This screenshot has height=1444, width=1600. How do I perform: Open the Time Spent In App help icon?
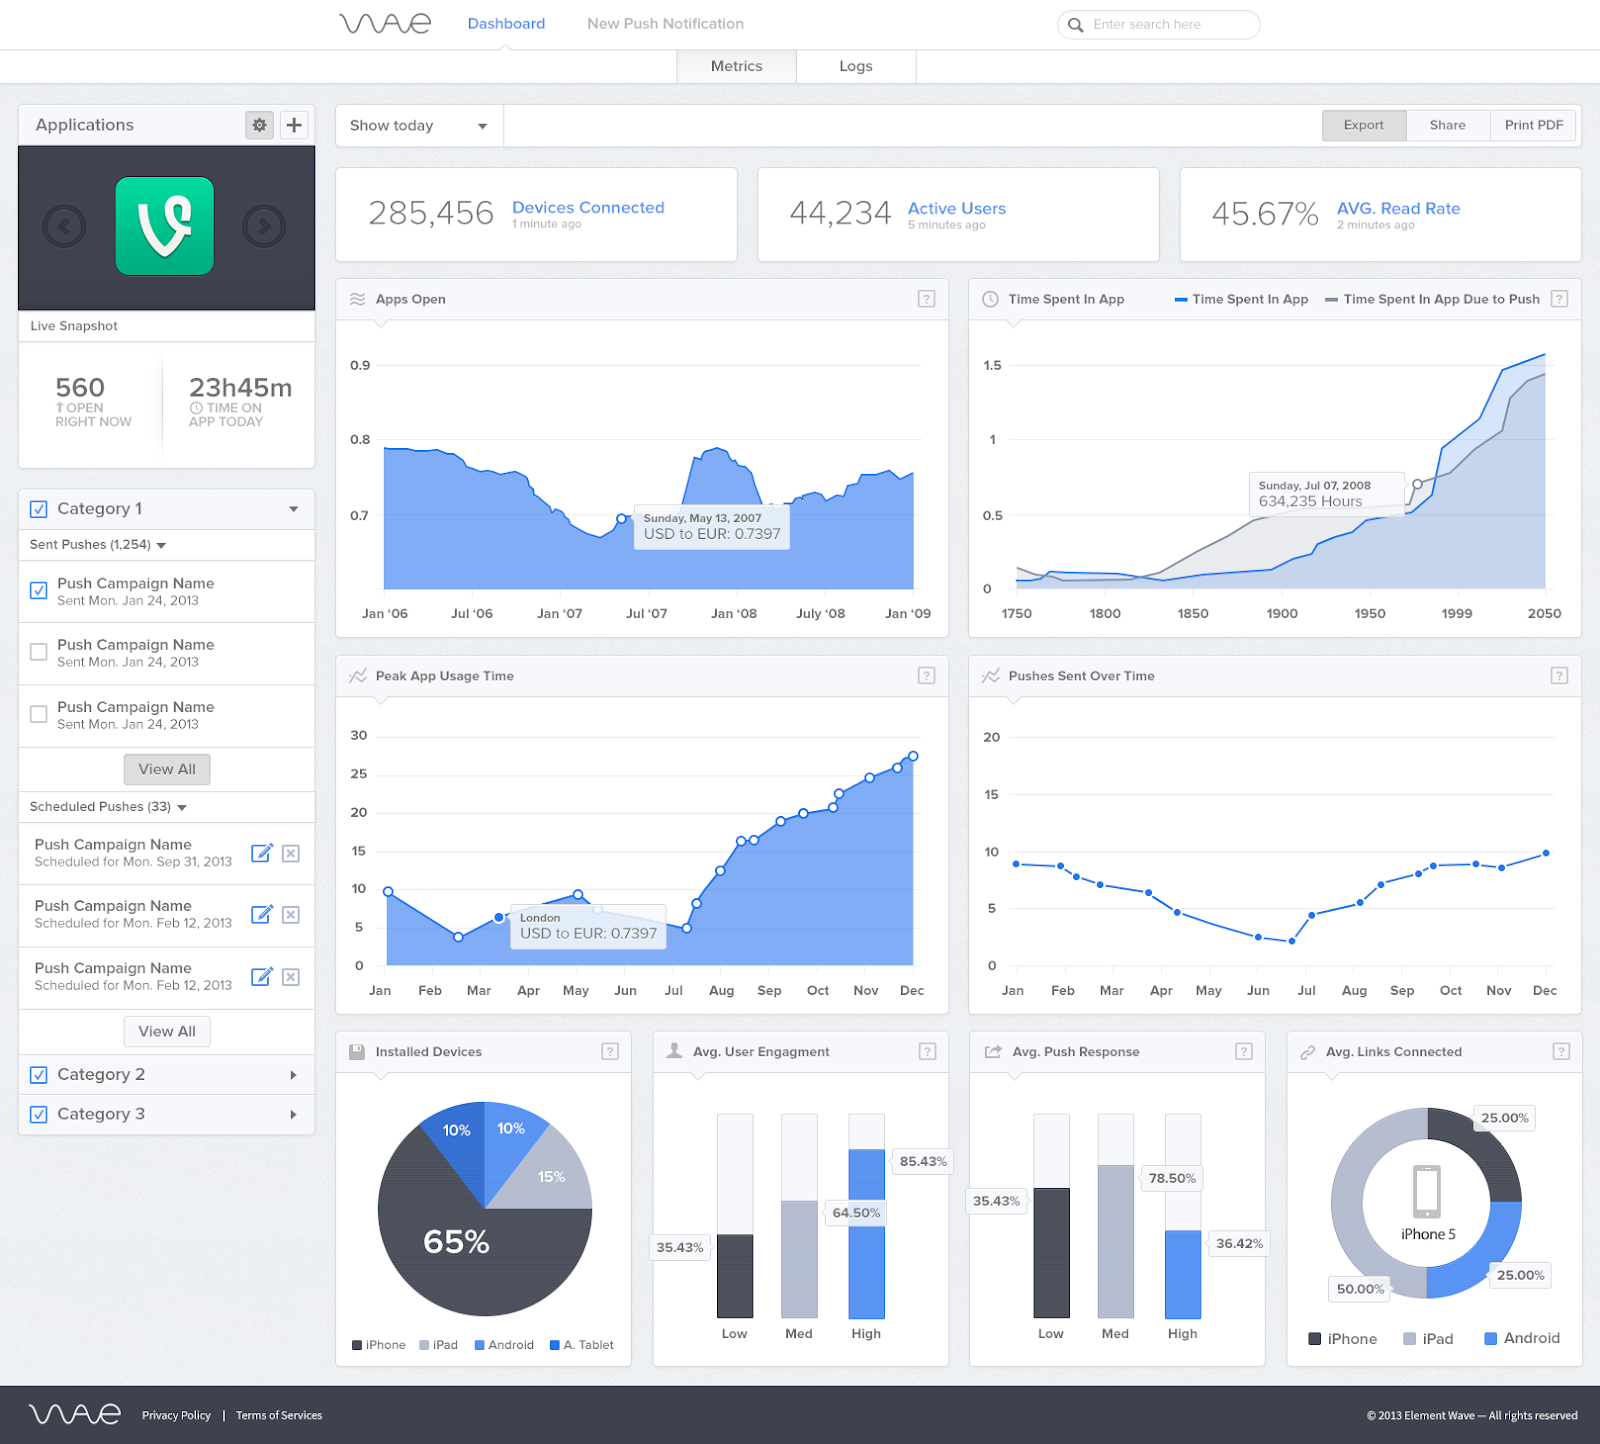click(1559, 298)
